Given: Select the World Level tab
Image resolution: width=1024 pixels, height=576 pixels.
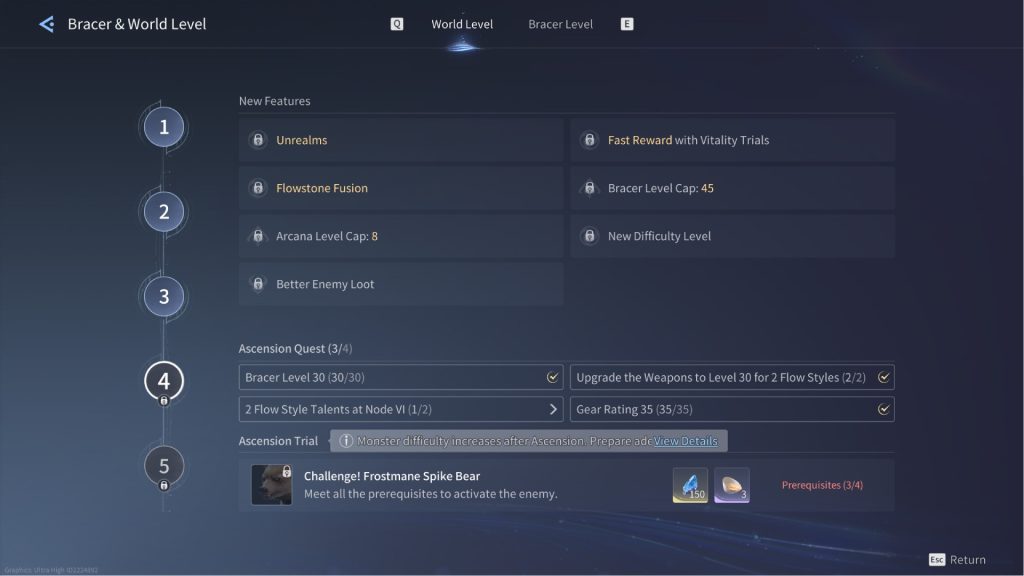Looking at the screenshot, I should (x=462, y=24).
